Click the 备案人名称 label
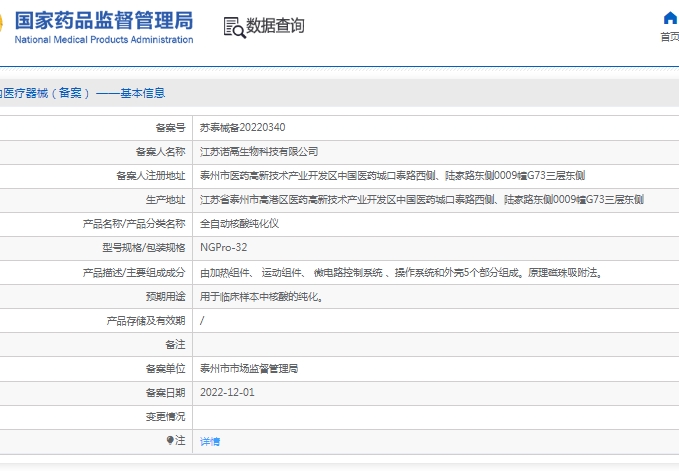Viewport: 679px width, 471px height. [160, 152]
